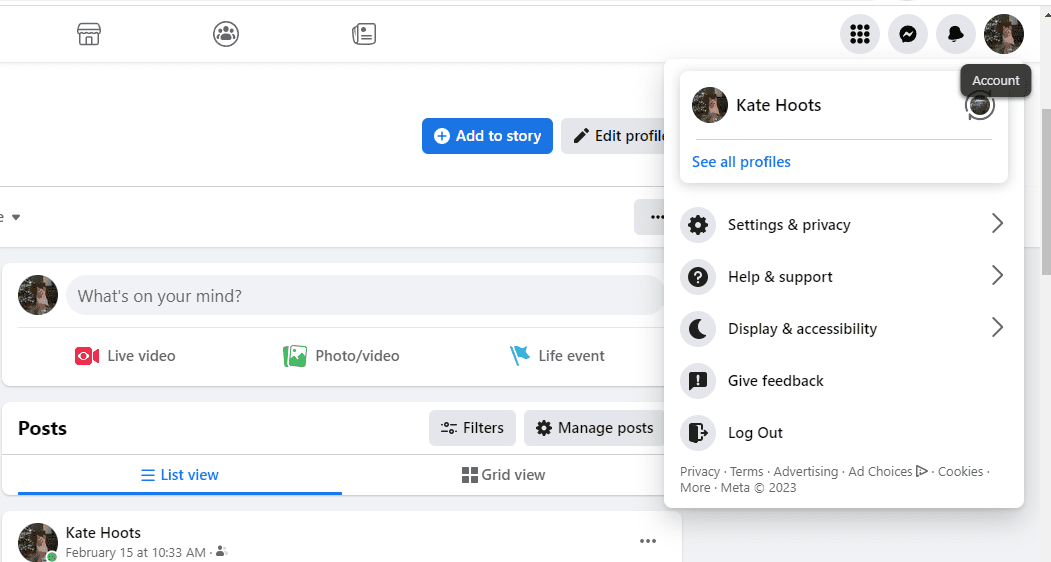This screenshot has height=562, width=1051.
Task: Open Help & support menu item
Action: click(843, 276)
